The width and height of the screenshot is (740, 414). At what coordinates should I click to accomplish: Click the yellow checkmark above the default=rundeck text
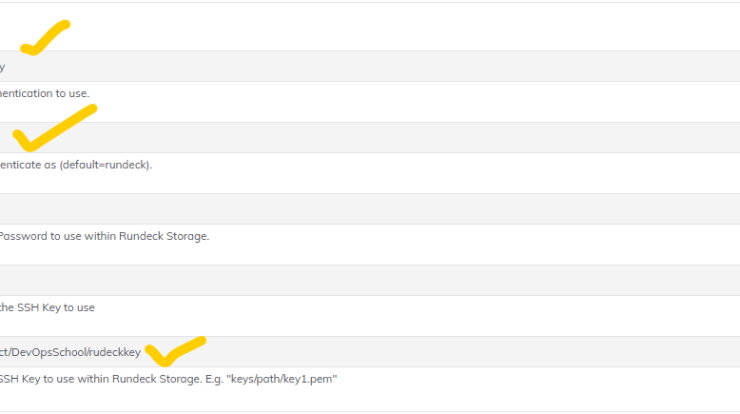55,128
